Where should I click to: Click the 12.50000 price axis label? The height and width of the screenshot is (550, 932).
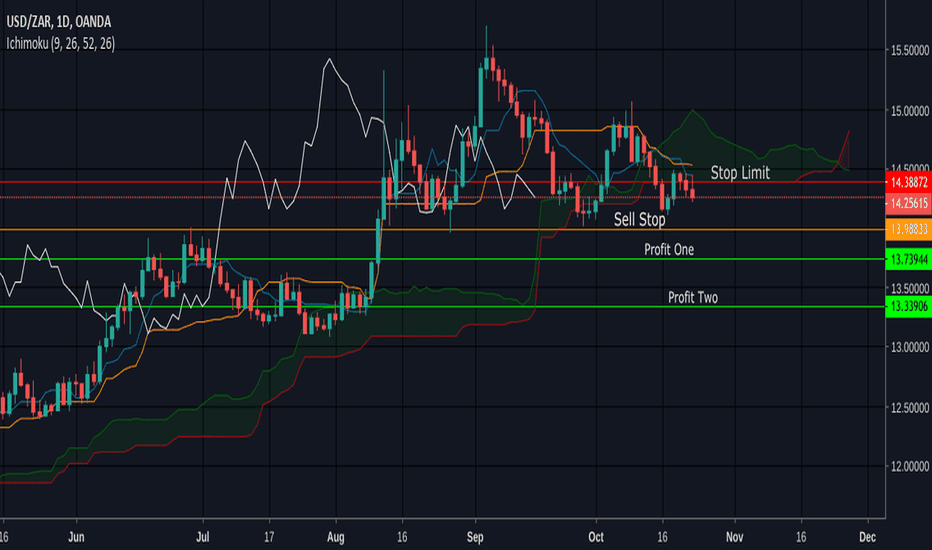pyautogui.click(x=909, y=408)
